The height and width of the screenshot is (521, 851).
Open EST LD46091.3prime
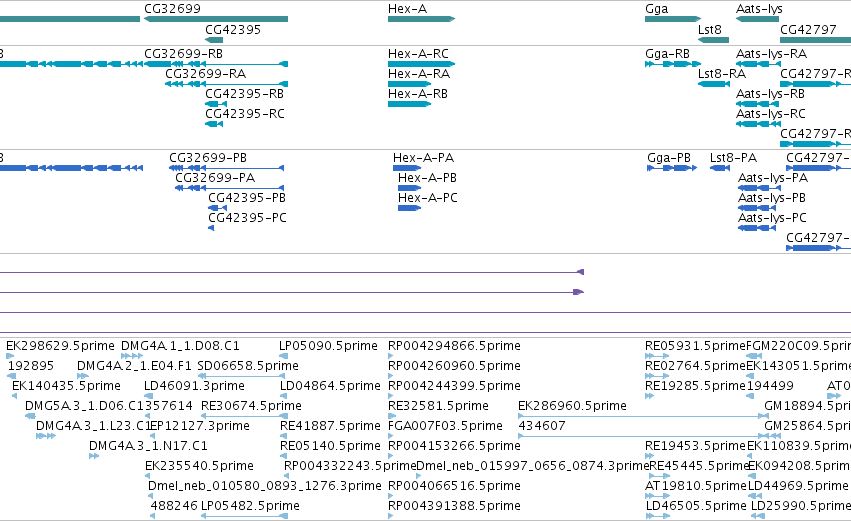tap(194, 386)
